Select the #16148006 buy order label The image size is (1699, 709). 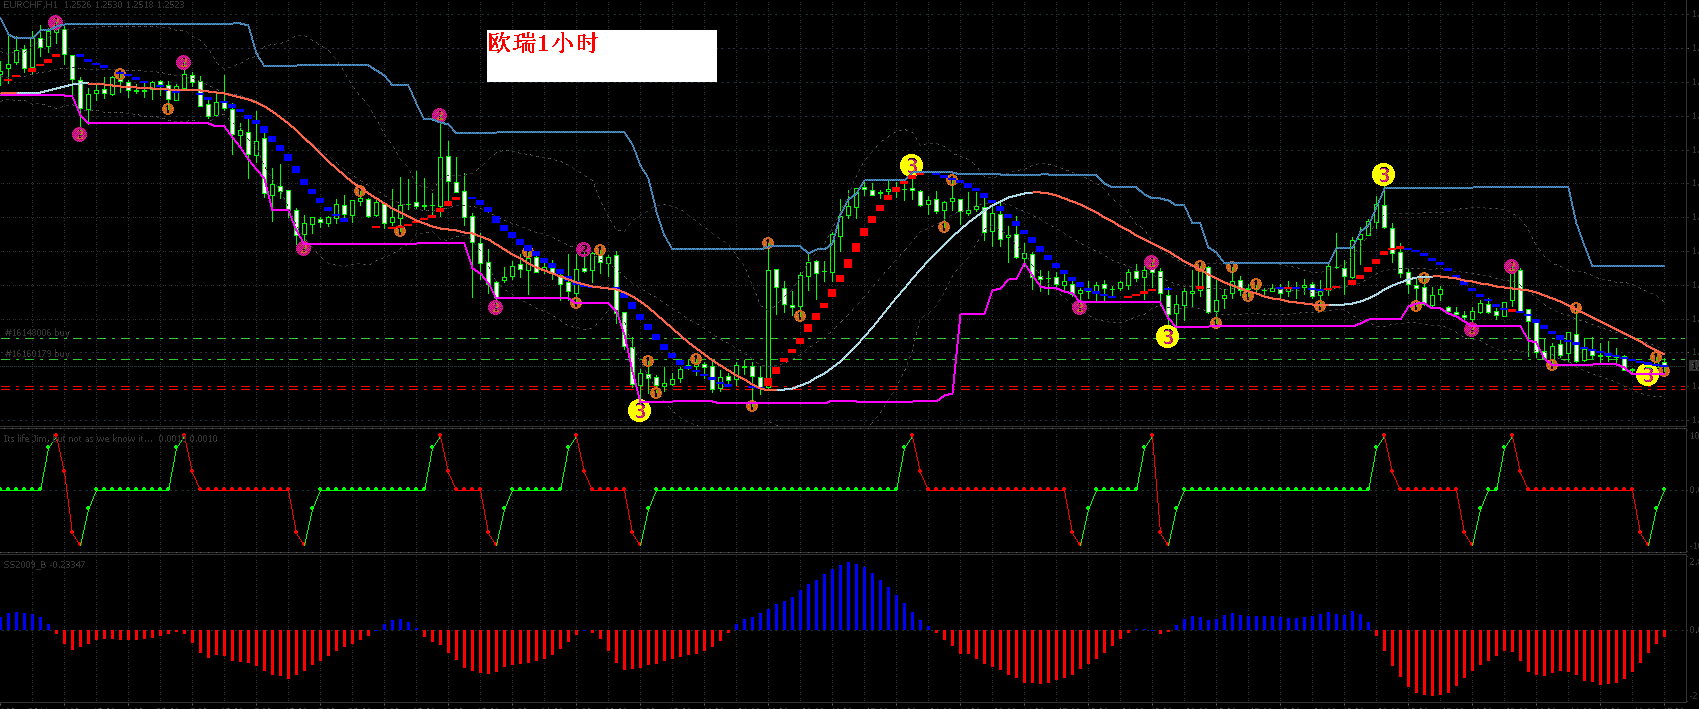pyautogui.click(x=37, y=333)
